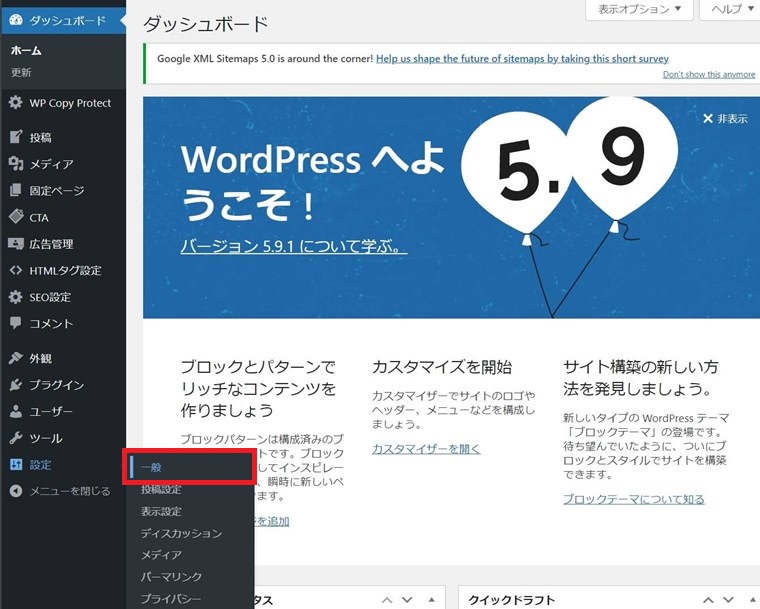Click the 外観 menu label
This screenshot has height=609, width=760.
pos(40,358)
